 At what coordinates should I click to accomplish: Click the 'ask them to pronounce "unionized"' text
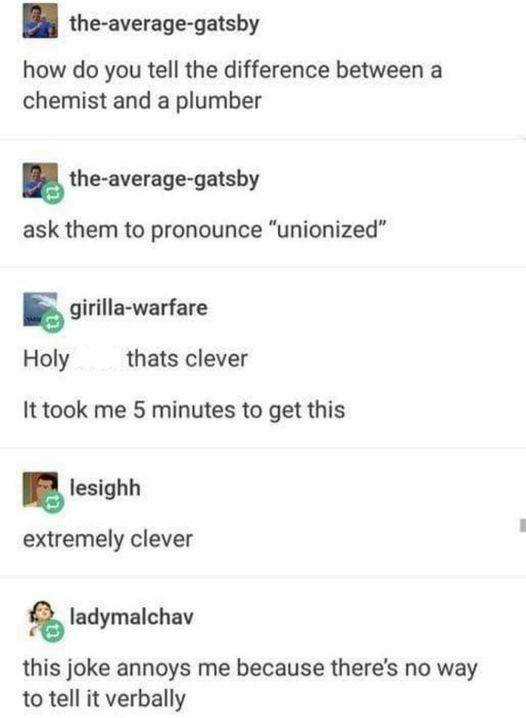[x=205, y=229]
